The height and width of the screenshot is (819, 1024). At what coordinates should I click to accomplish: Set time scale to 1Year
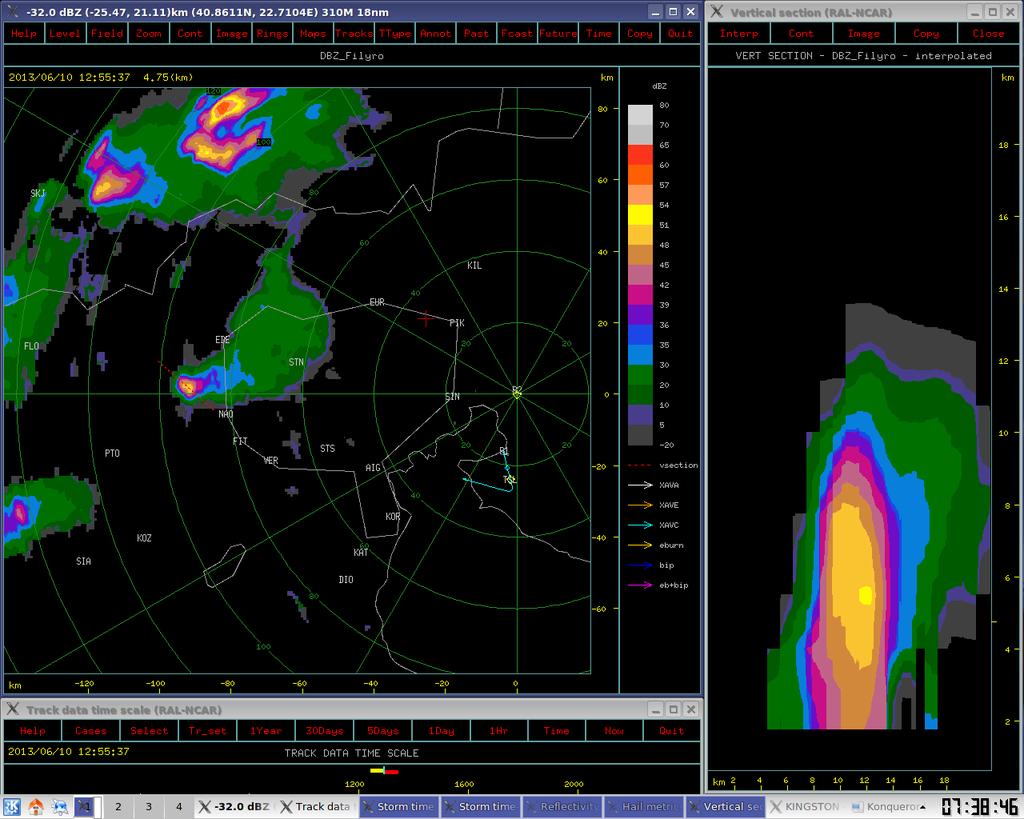[266, 731]
